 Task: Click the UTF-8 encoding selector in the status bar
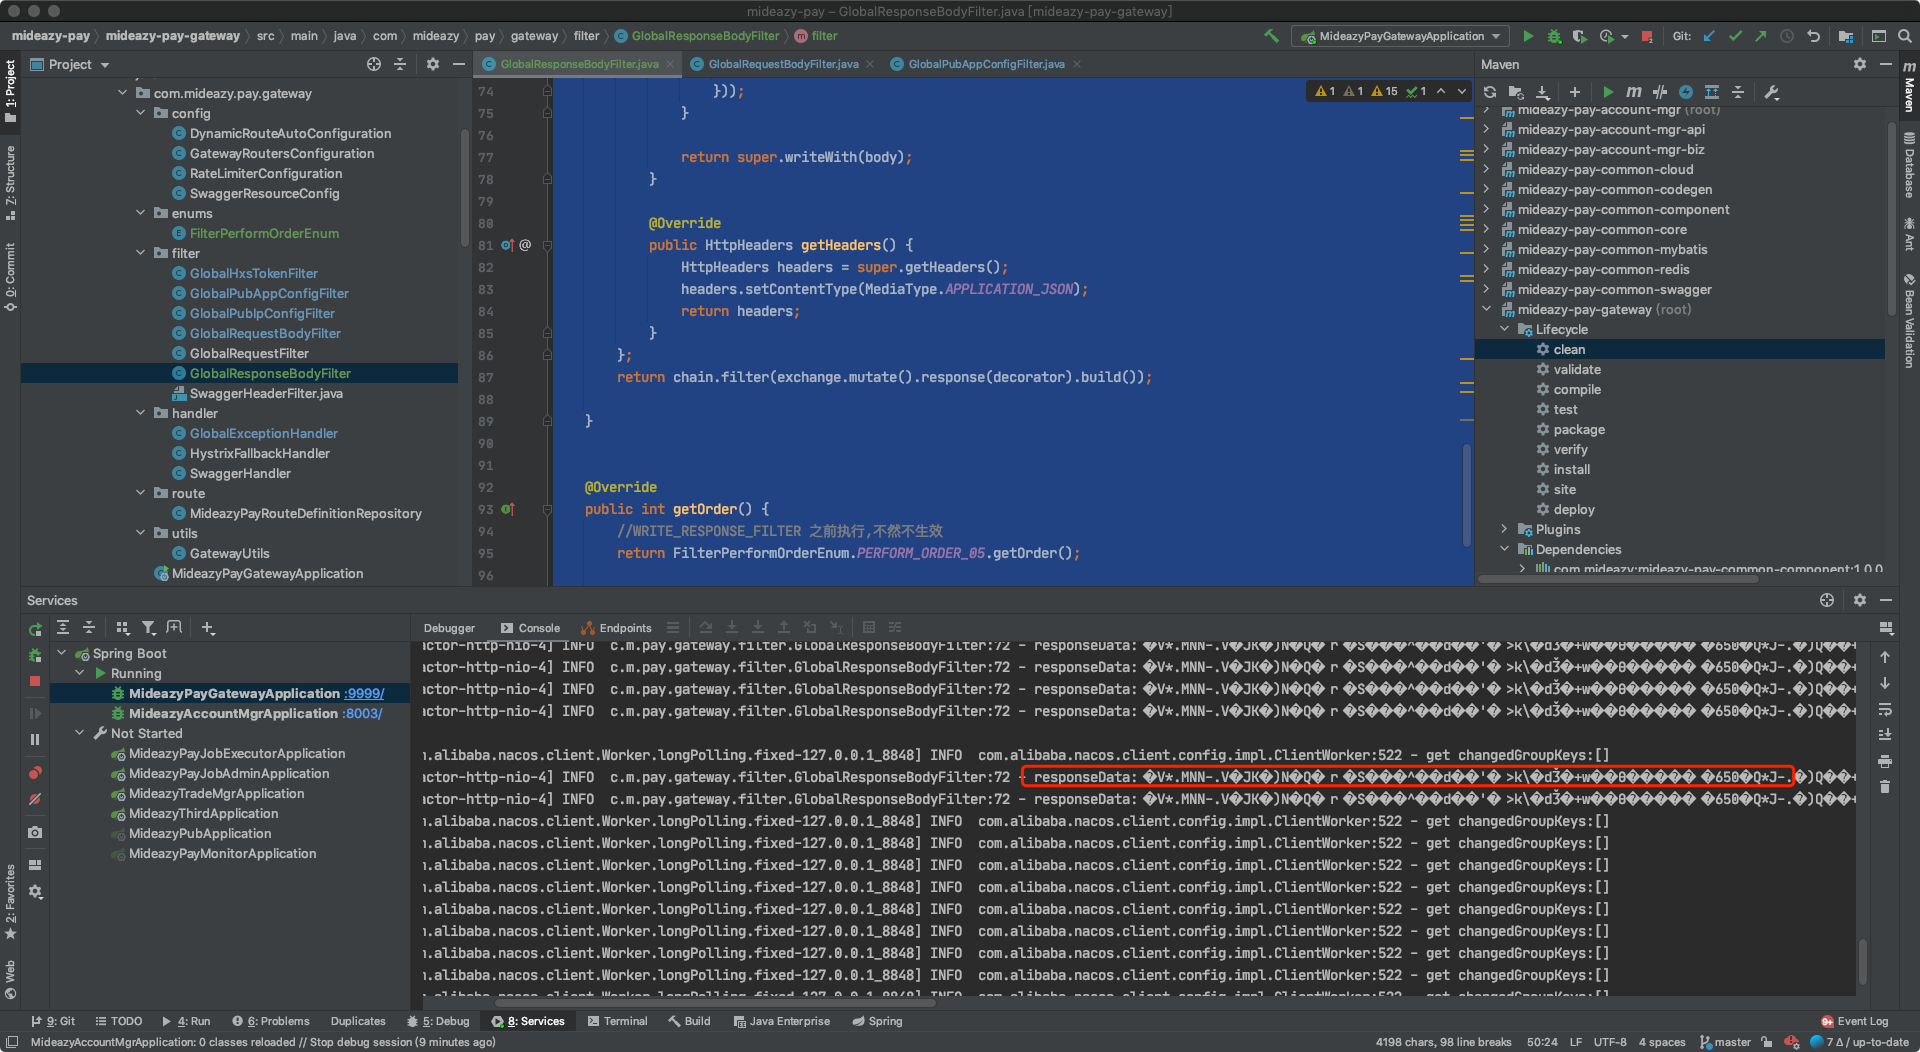pos(1610,1042)
